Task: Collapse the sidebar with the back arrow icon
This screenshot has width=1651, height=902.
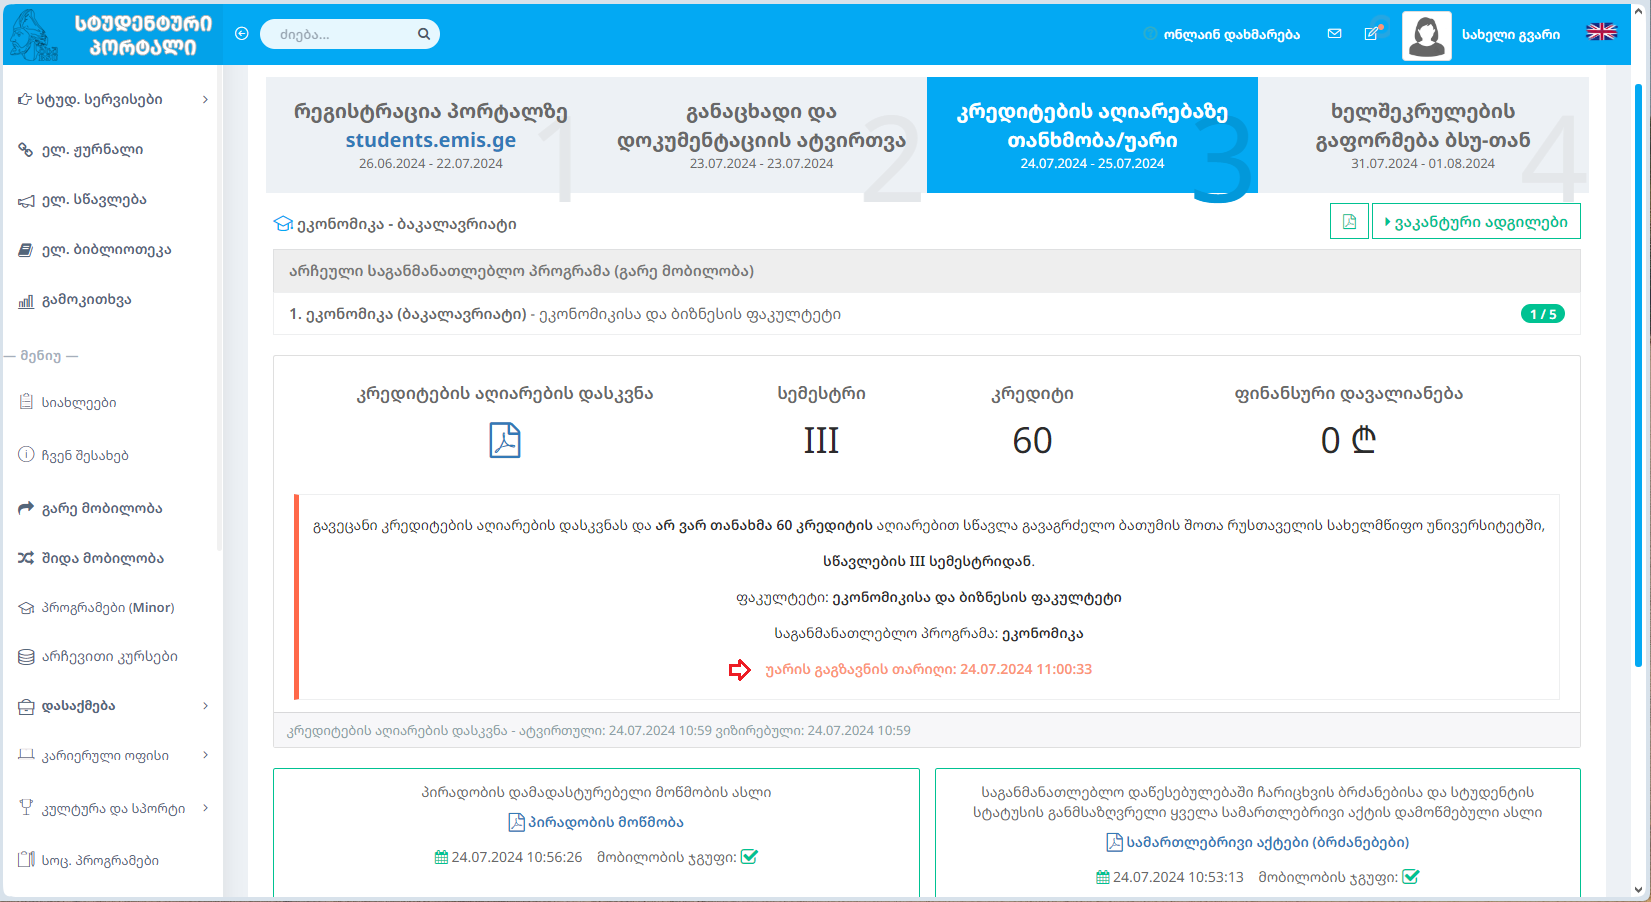Action: 241,33
